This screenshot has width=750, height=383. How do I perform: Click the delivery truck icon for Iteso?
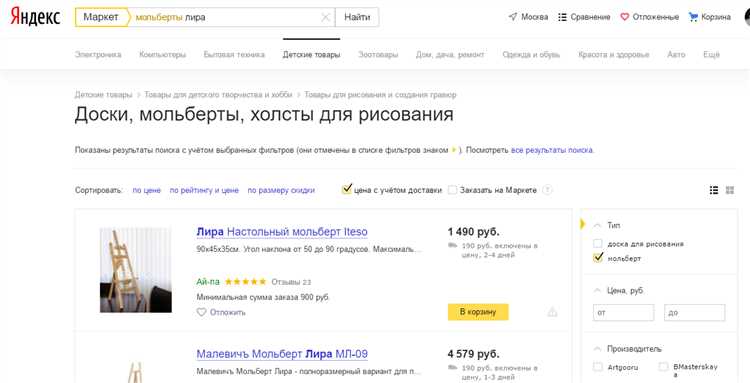coord(452,245)
